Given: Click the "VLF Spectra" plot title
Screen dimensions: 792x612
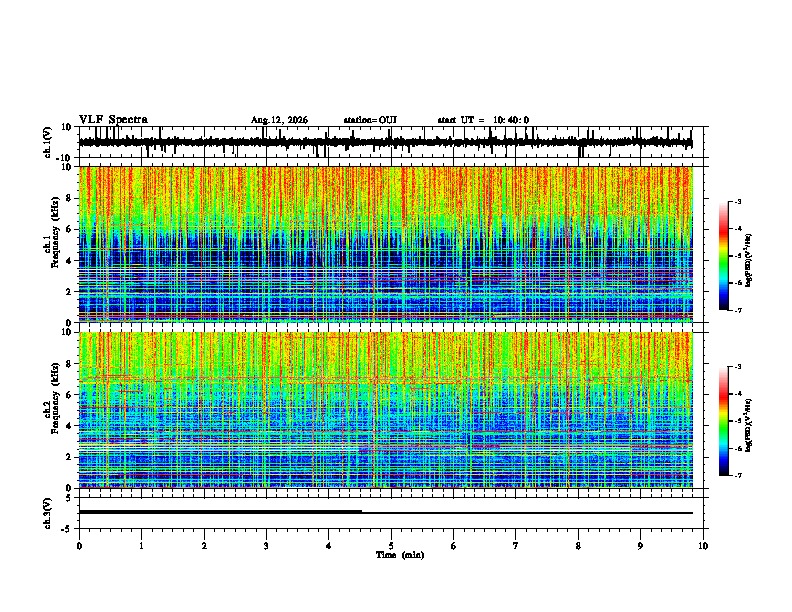Looking at the screenshot, I should 113,120.
